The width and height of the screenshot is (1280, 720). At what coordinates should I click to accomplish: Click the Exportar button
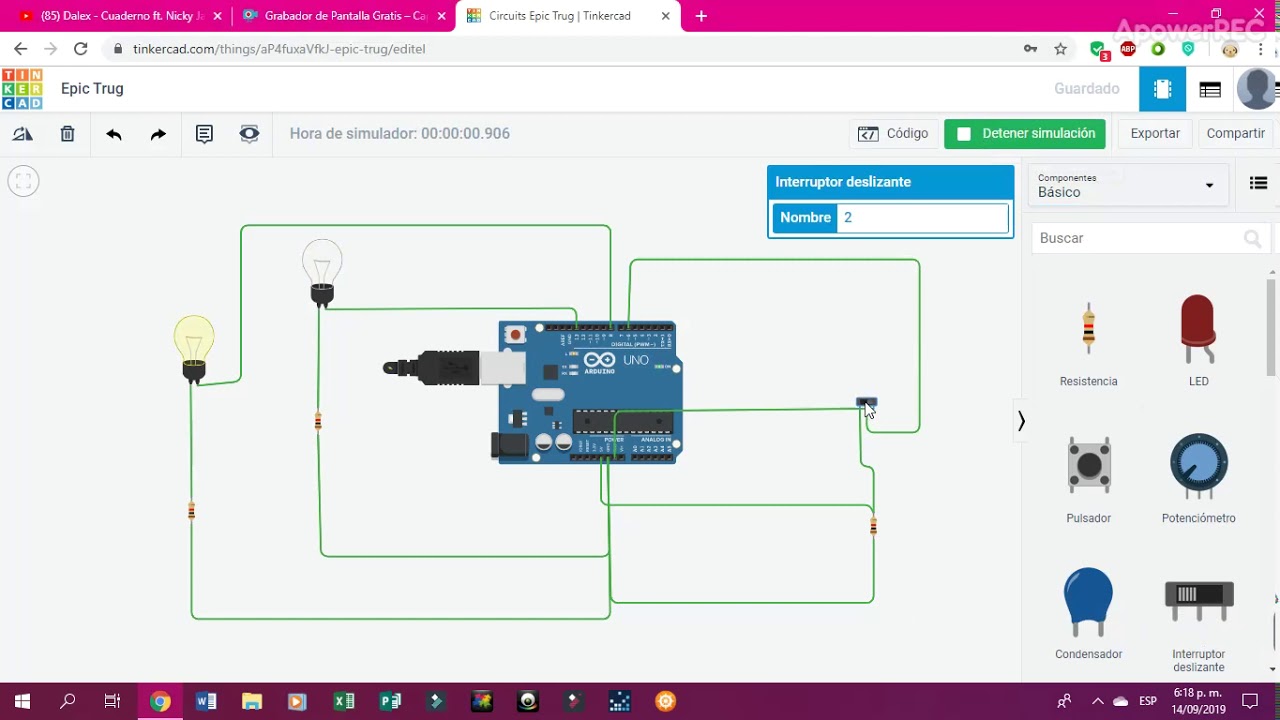1155,133
